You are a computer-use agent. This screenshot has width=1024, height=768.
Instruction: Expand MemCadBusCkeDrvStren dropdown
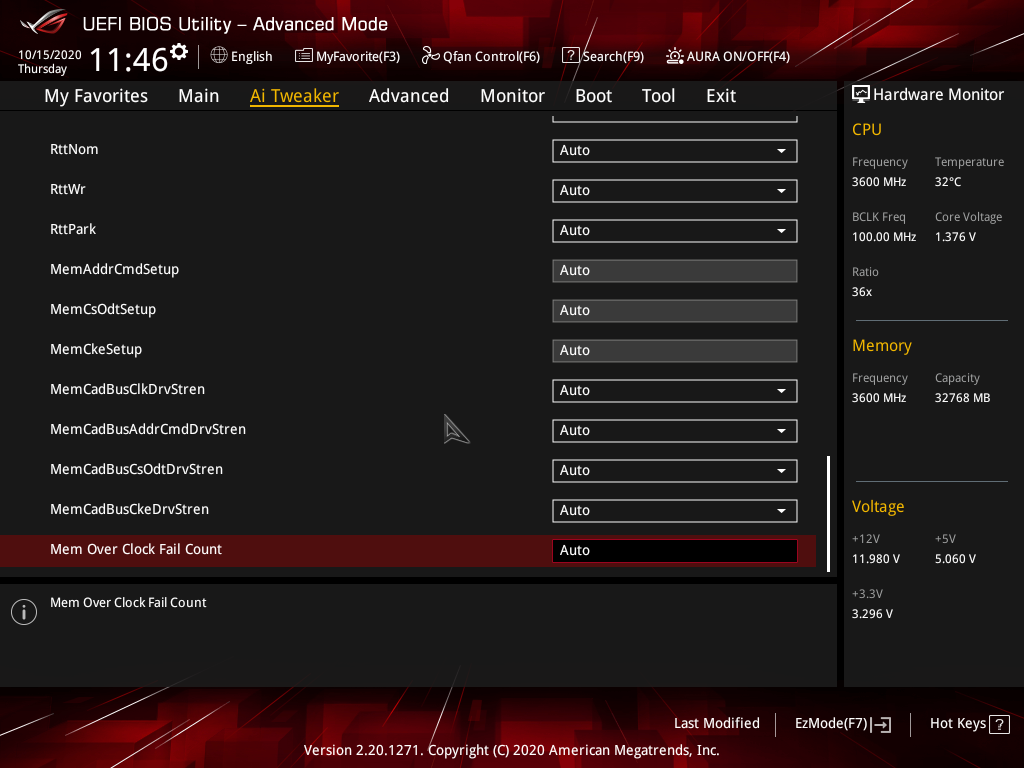[675, 511]
